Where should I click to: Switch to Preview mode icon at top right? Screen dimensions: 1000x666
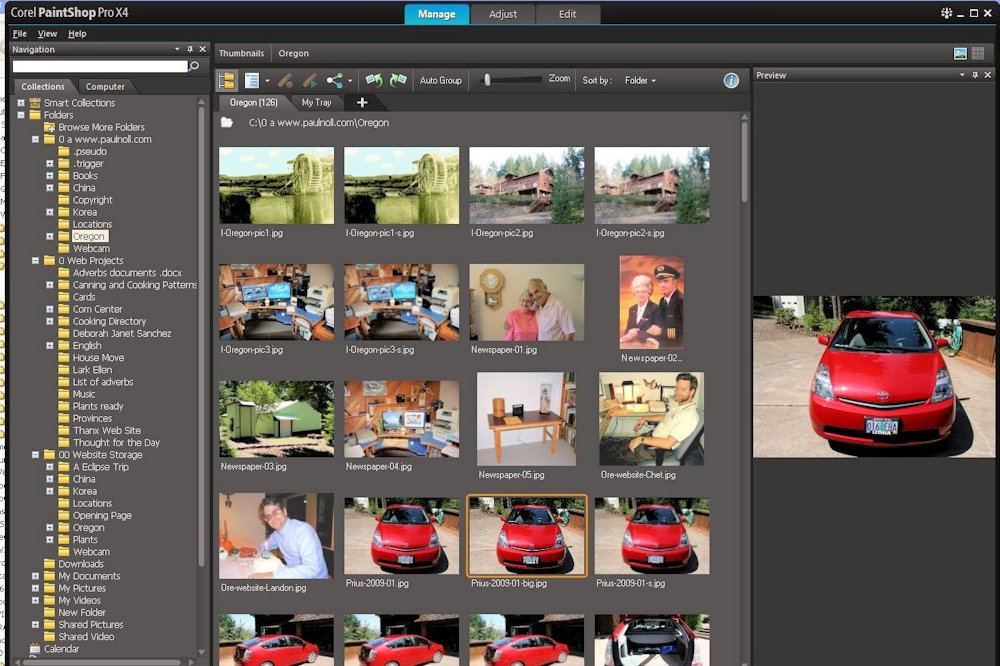960,54
